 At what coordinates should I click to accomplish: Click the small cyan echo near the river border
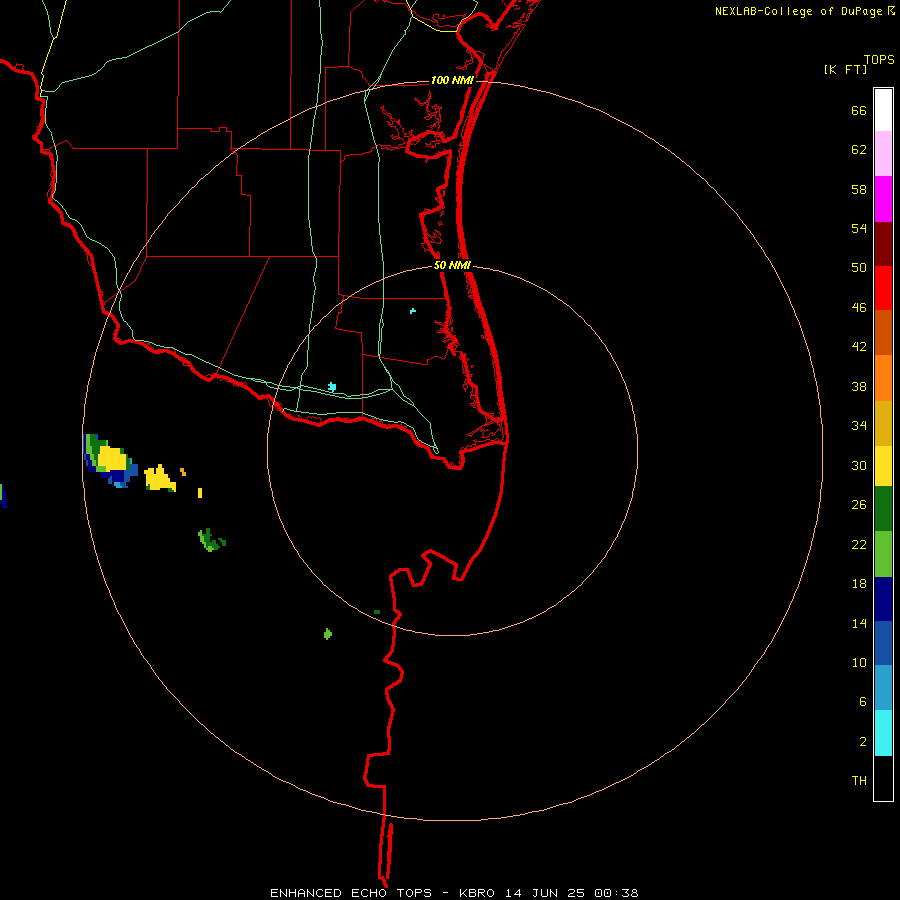(x=332, y=387)
